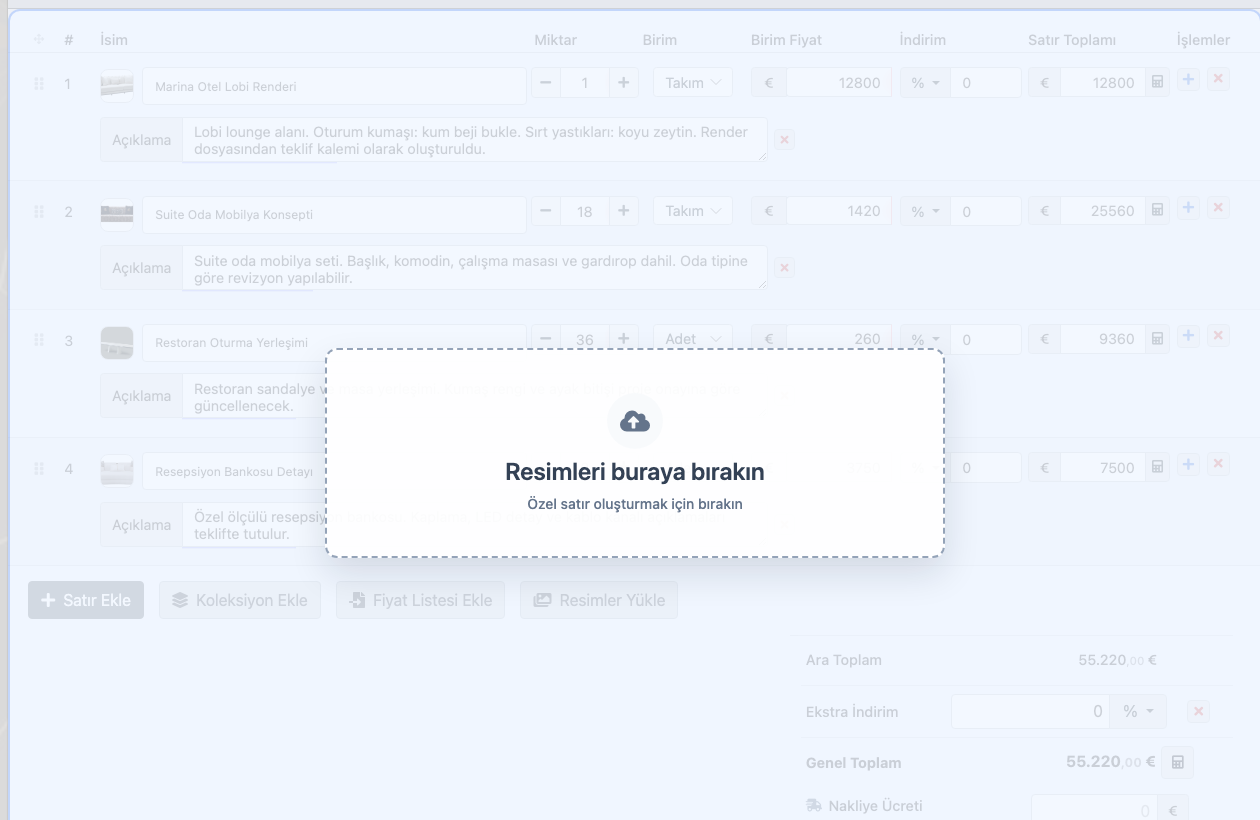Remove the Ekstra İndirim line
This screenshot has width=1260, height=820.
(x=1198, y=712)
